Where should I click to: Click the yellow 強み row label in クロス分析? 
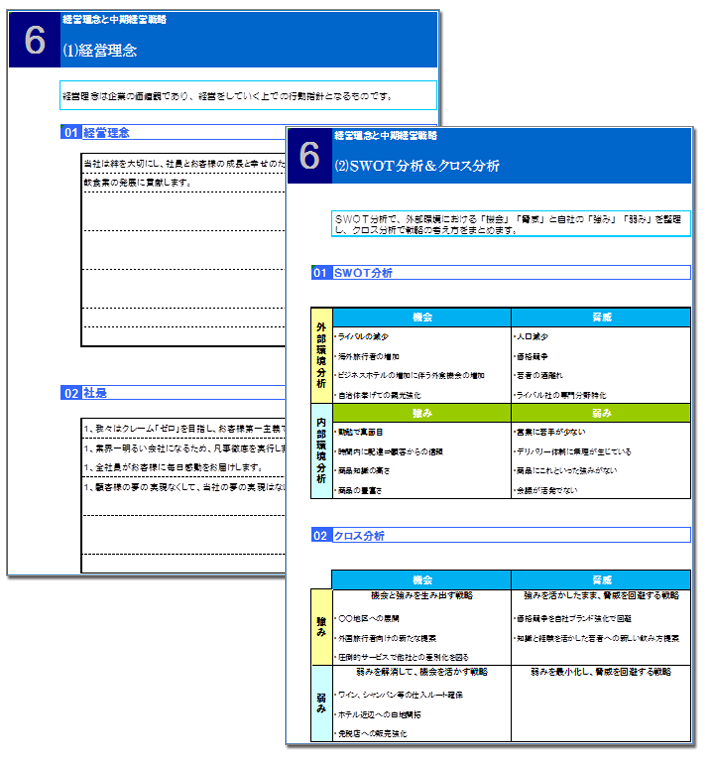coord(321,627)
